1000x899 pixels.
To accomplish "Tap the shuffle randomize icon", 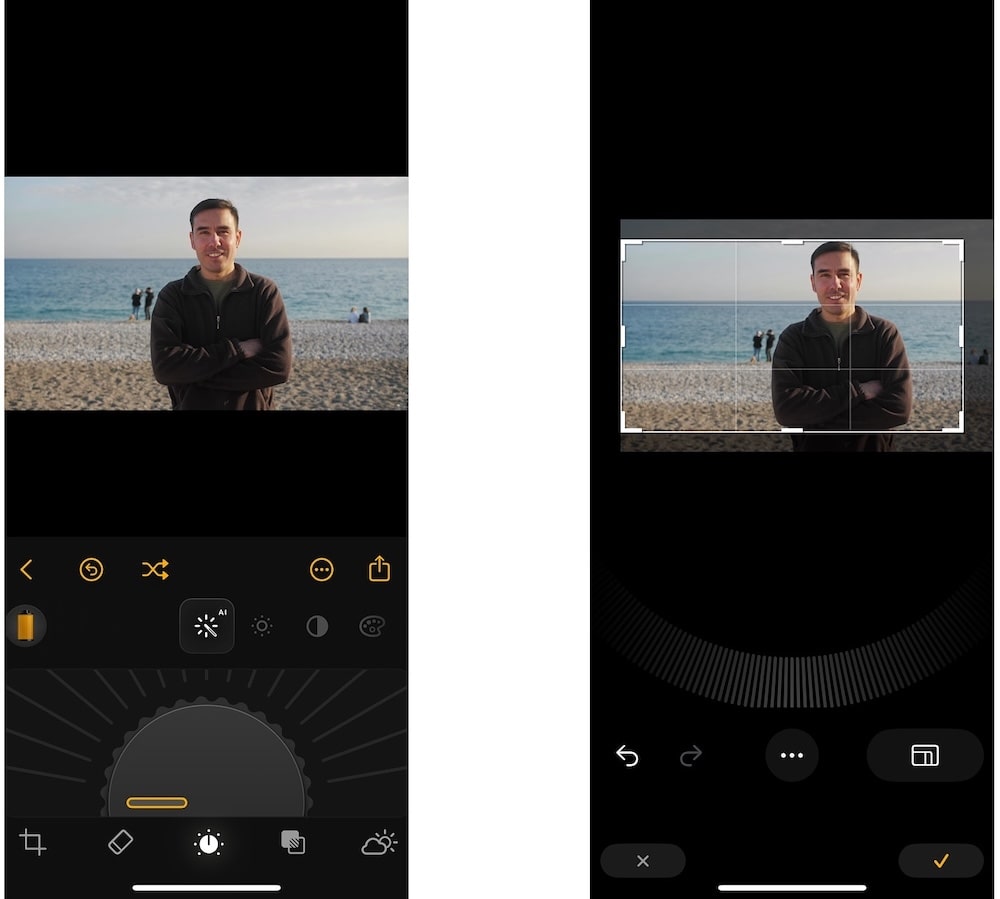I will click(x=155, y=570).
